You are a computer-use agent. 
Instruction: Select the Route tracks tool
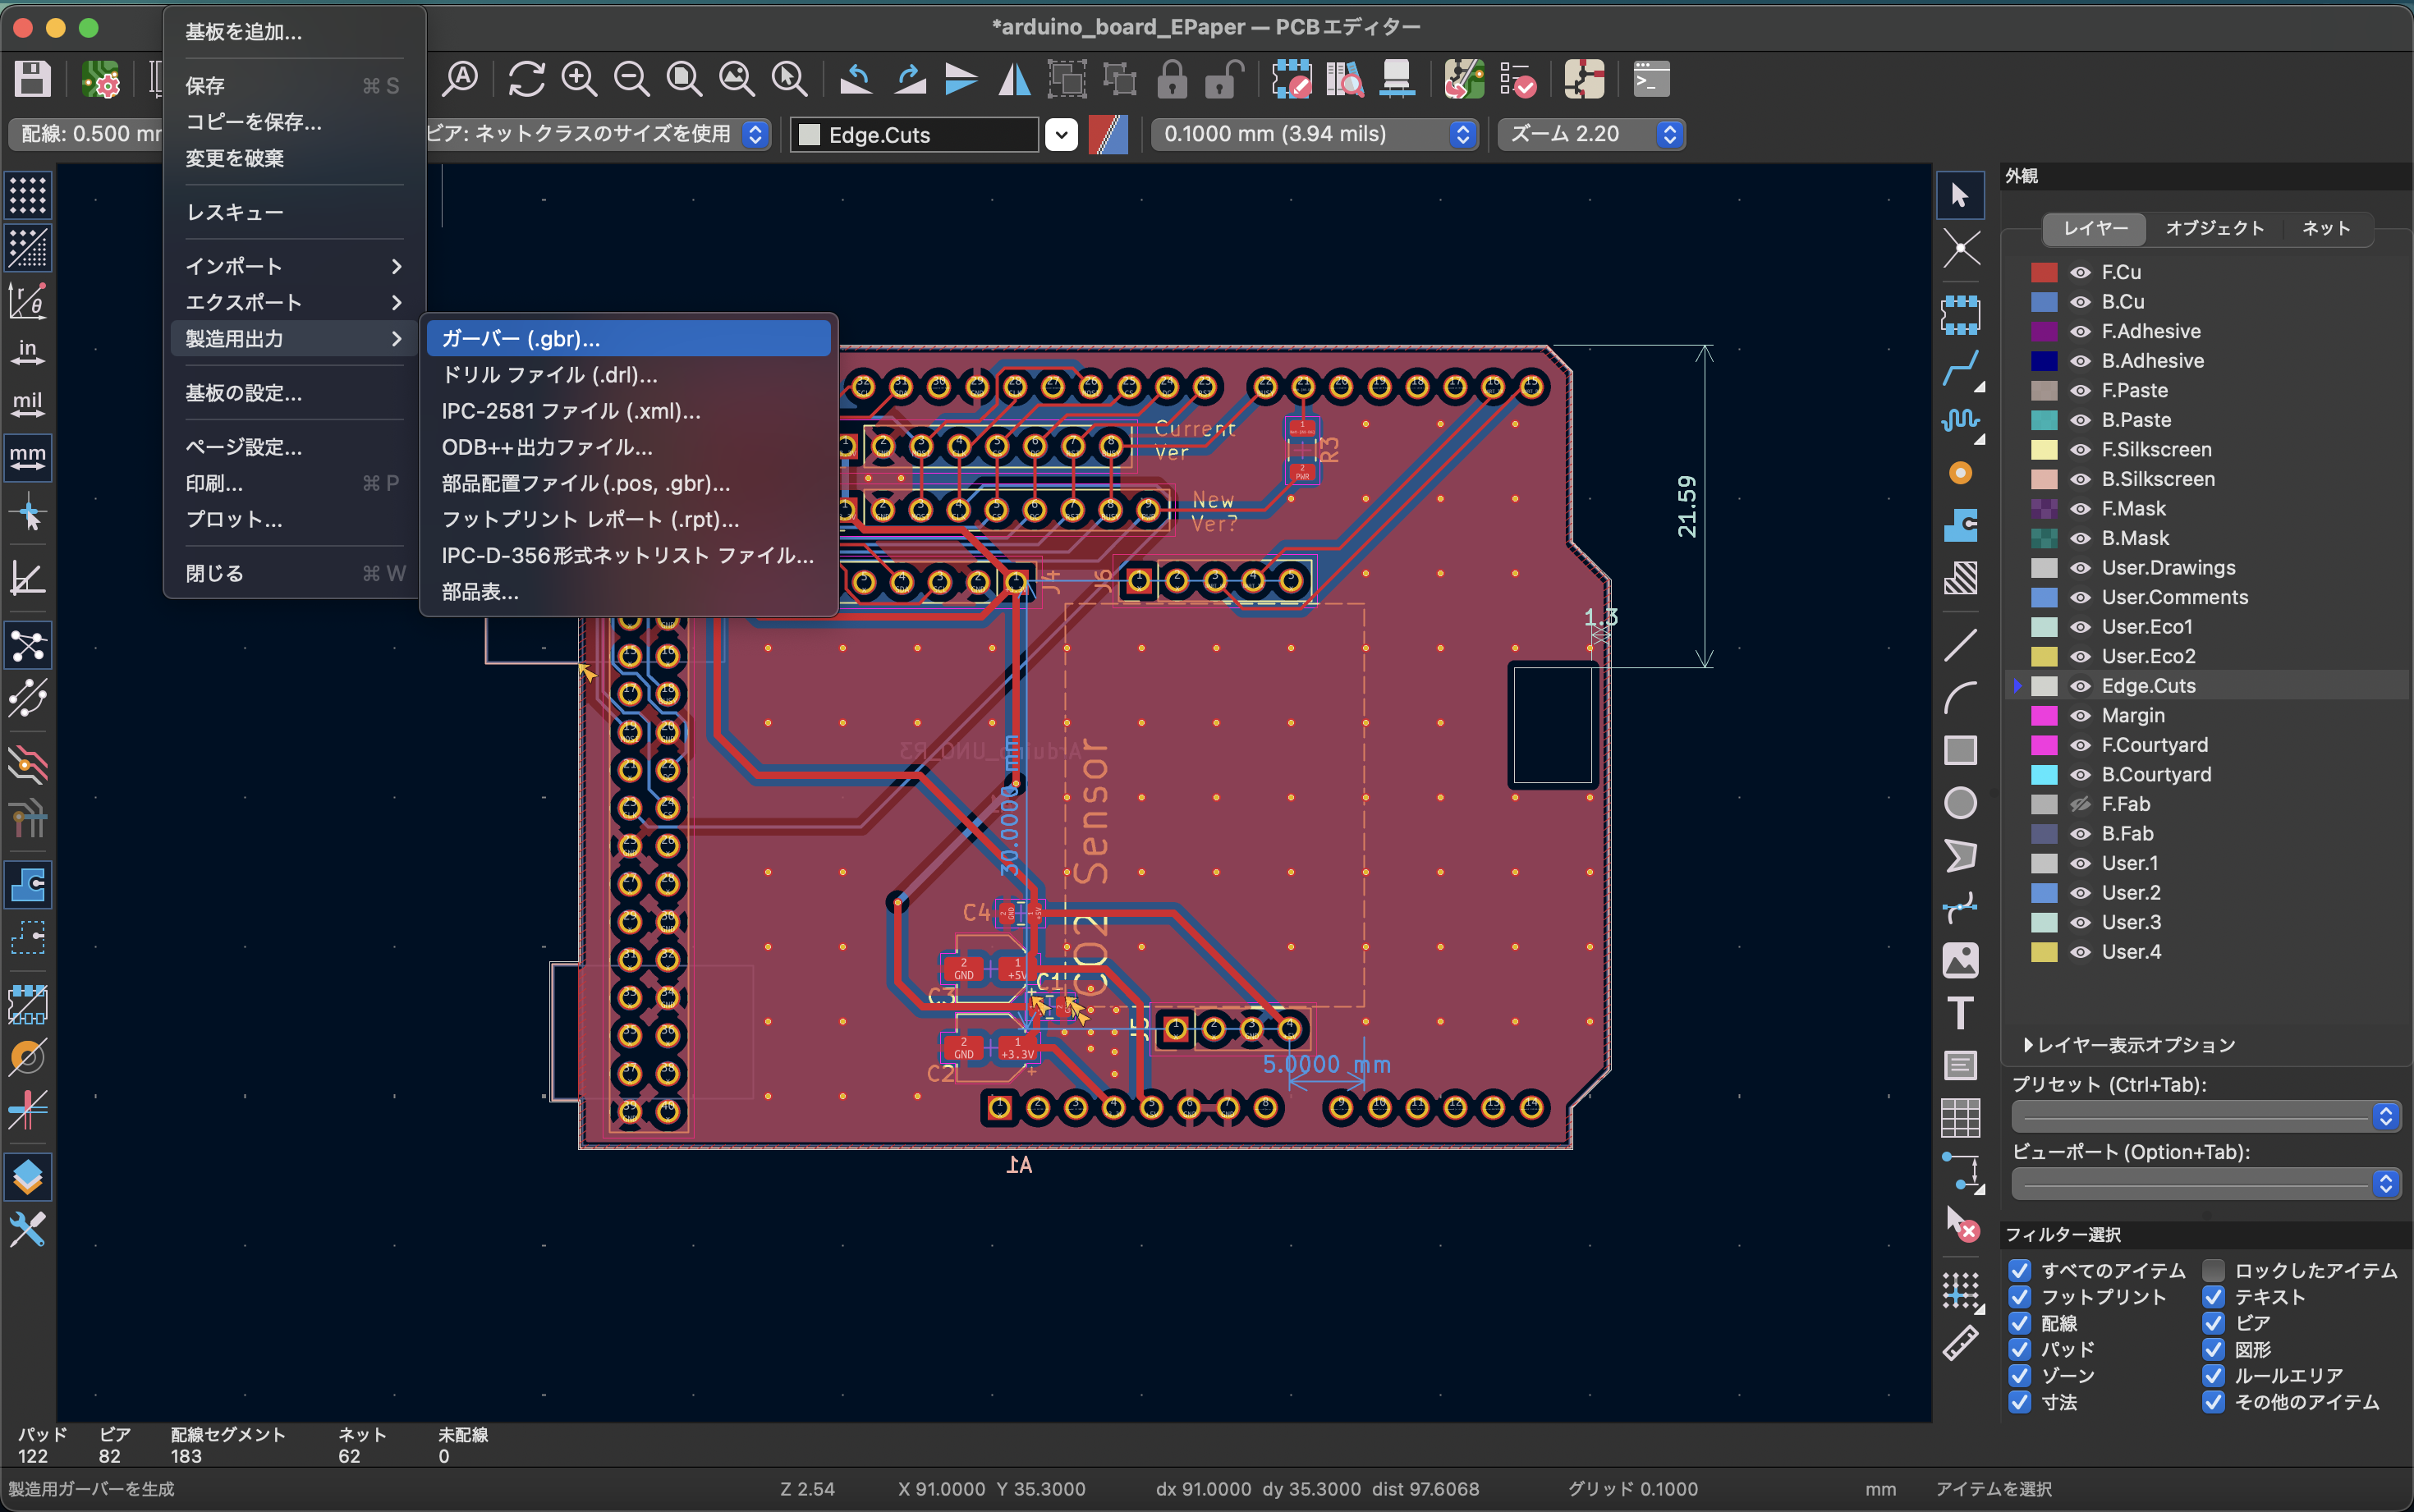[1960, 368]
